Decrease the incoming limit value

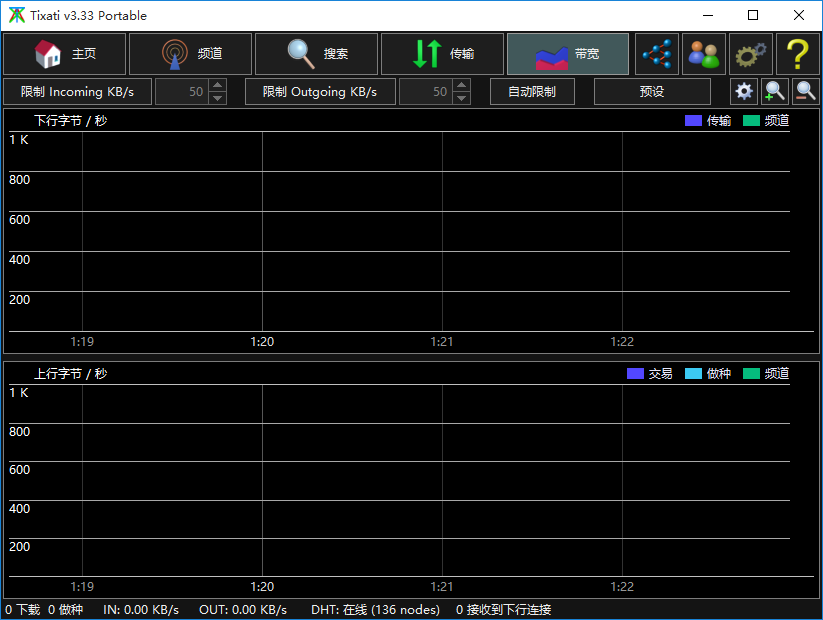pos(217,98)
